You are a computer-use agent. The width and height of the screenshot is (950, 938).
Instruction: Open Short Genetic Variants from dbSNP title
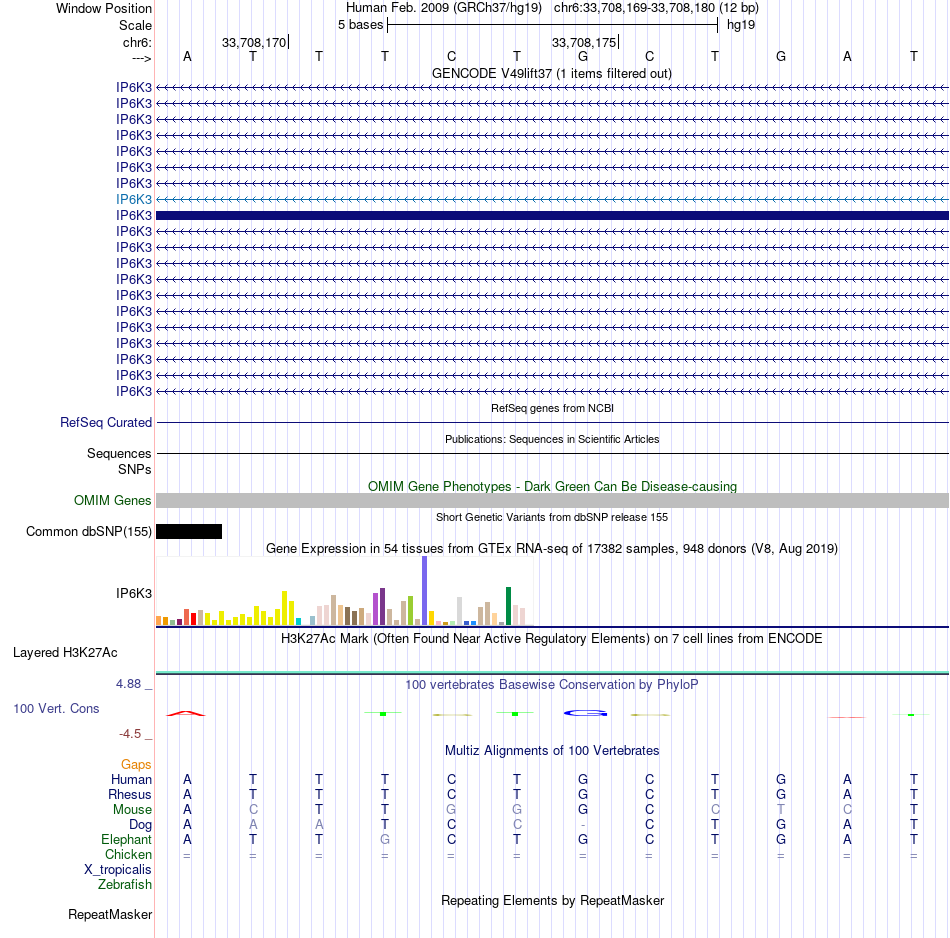pos(552,517)
